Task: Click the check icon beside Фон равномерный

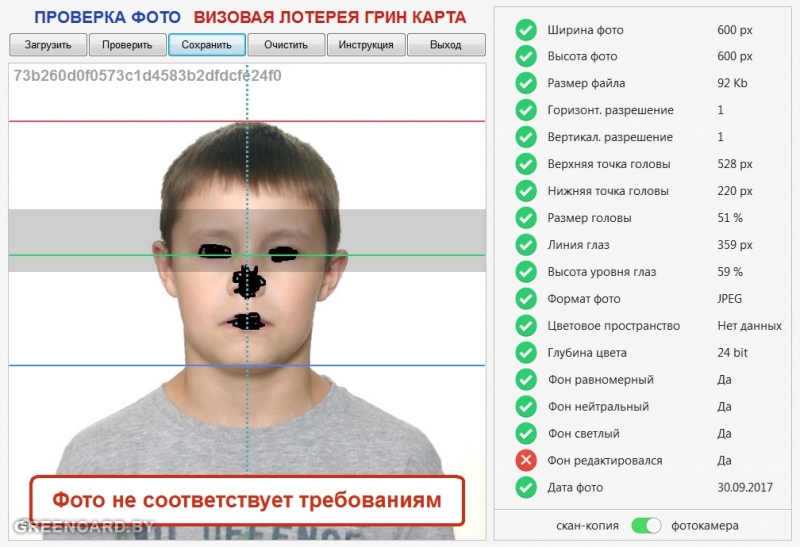Action: (x=526, y=380)
